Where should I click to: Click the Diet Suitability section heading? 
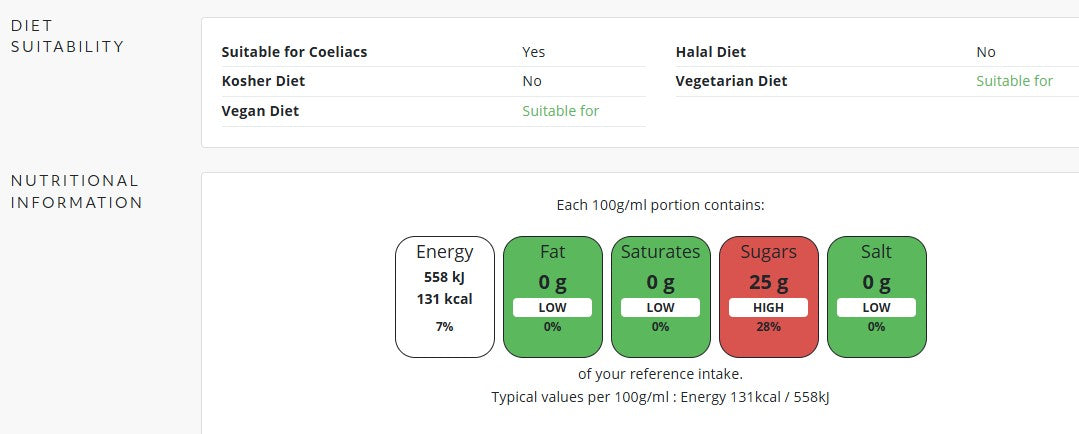click(67, 36)
